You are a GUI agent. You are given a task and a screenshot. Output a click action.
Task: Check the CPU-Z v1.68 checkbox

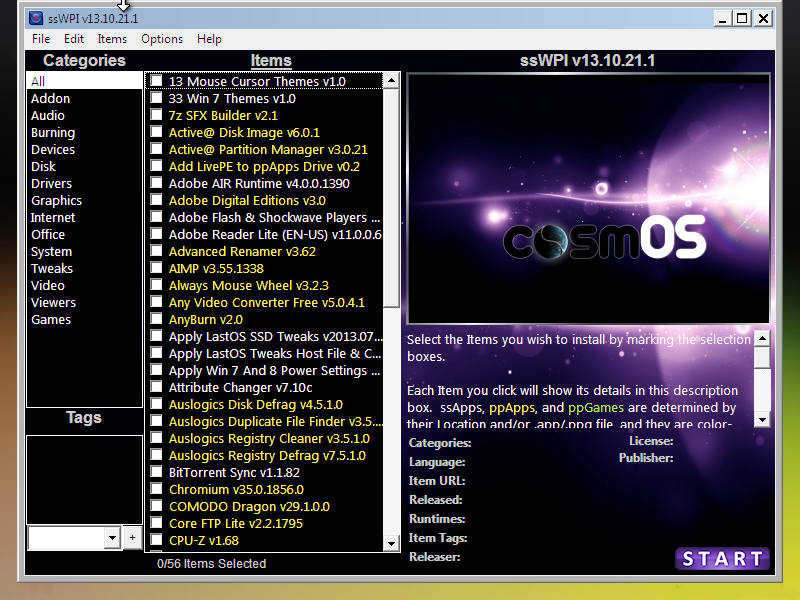(x=156, y=540)
